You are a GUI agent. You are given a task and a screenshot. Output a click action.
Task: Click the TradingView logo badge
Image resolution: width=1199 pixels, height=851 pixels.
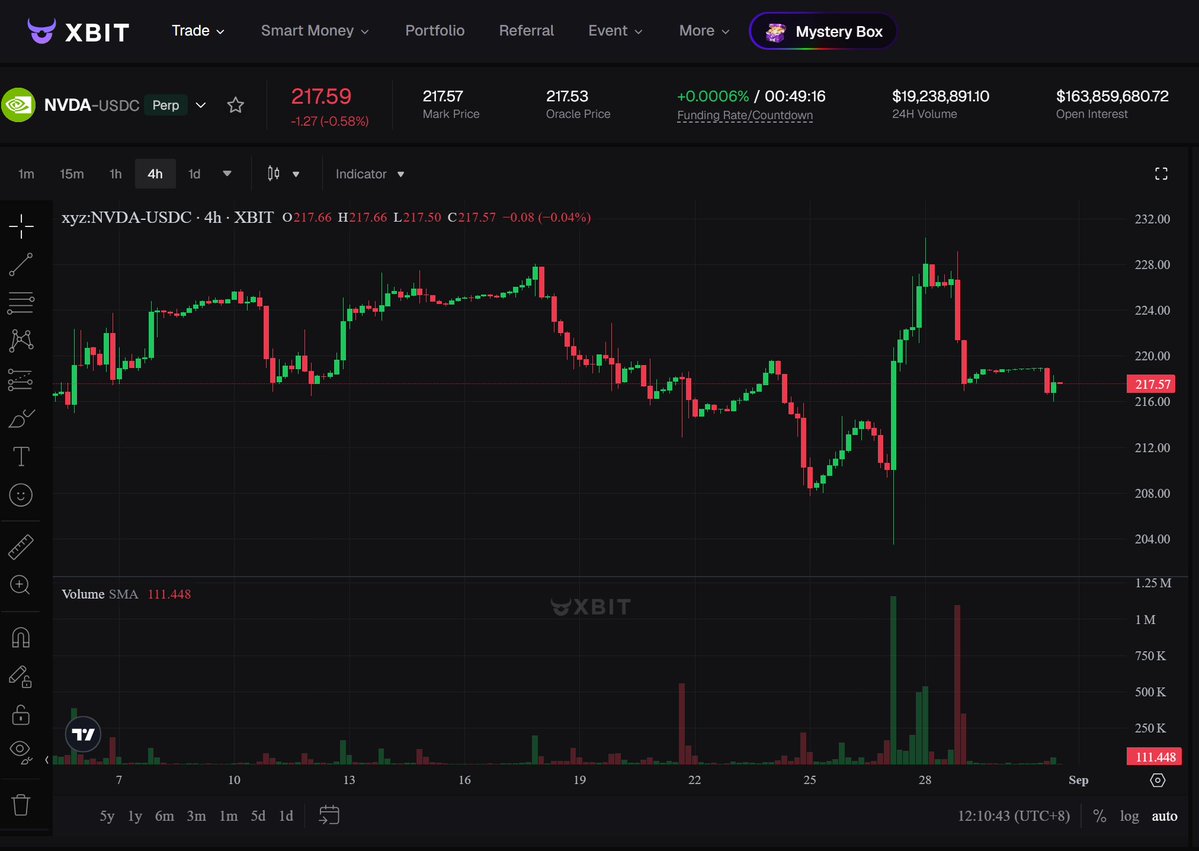[83, 734]
